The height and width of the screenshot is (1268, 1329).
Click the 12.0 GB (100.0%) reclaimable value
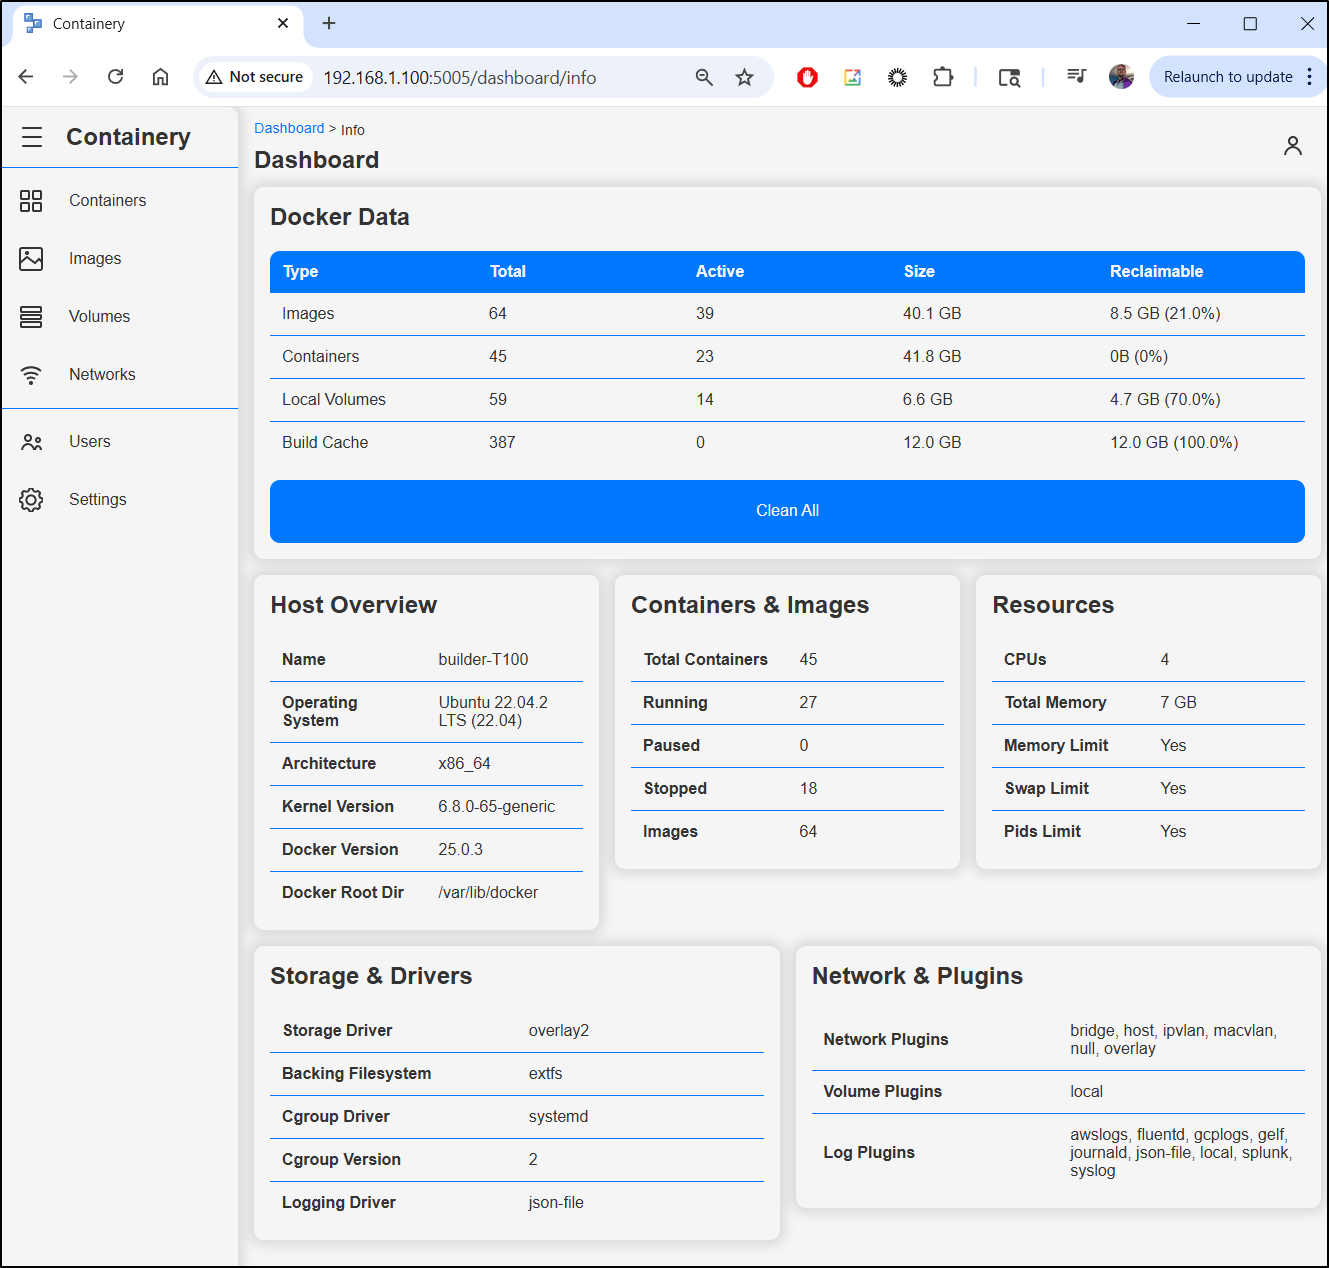click(1174, 443)
